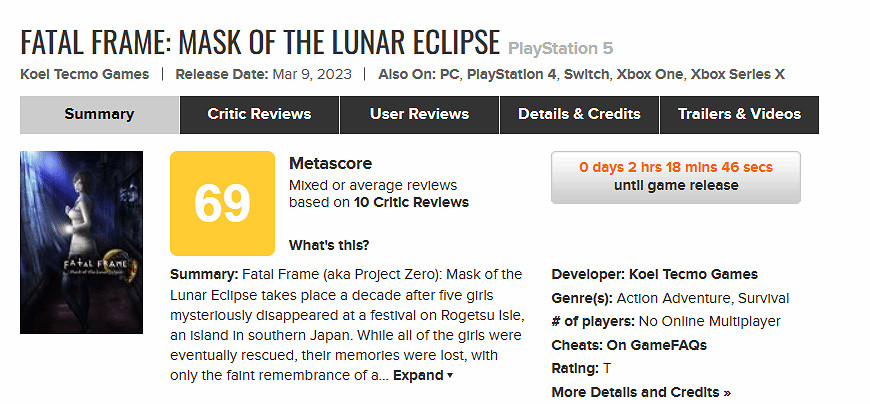Open the Summary tab
The height and width of the screenshot is (404, 870).
click(99, 114)
